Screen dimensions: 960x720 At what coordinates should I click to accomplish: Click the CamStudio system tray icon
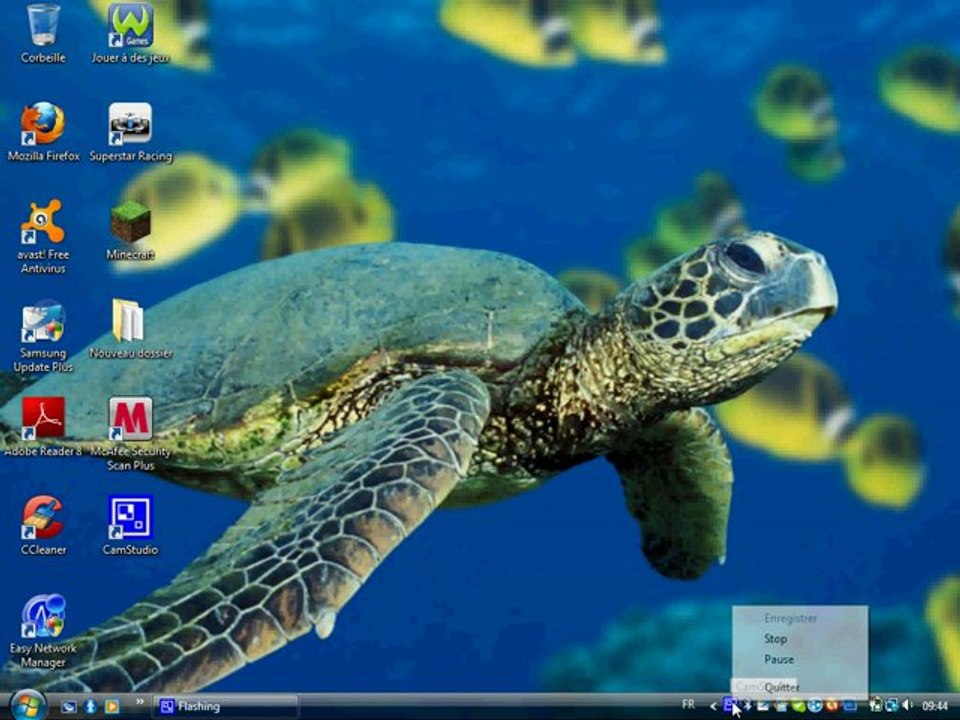(730, 705)
